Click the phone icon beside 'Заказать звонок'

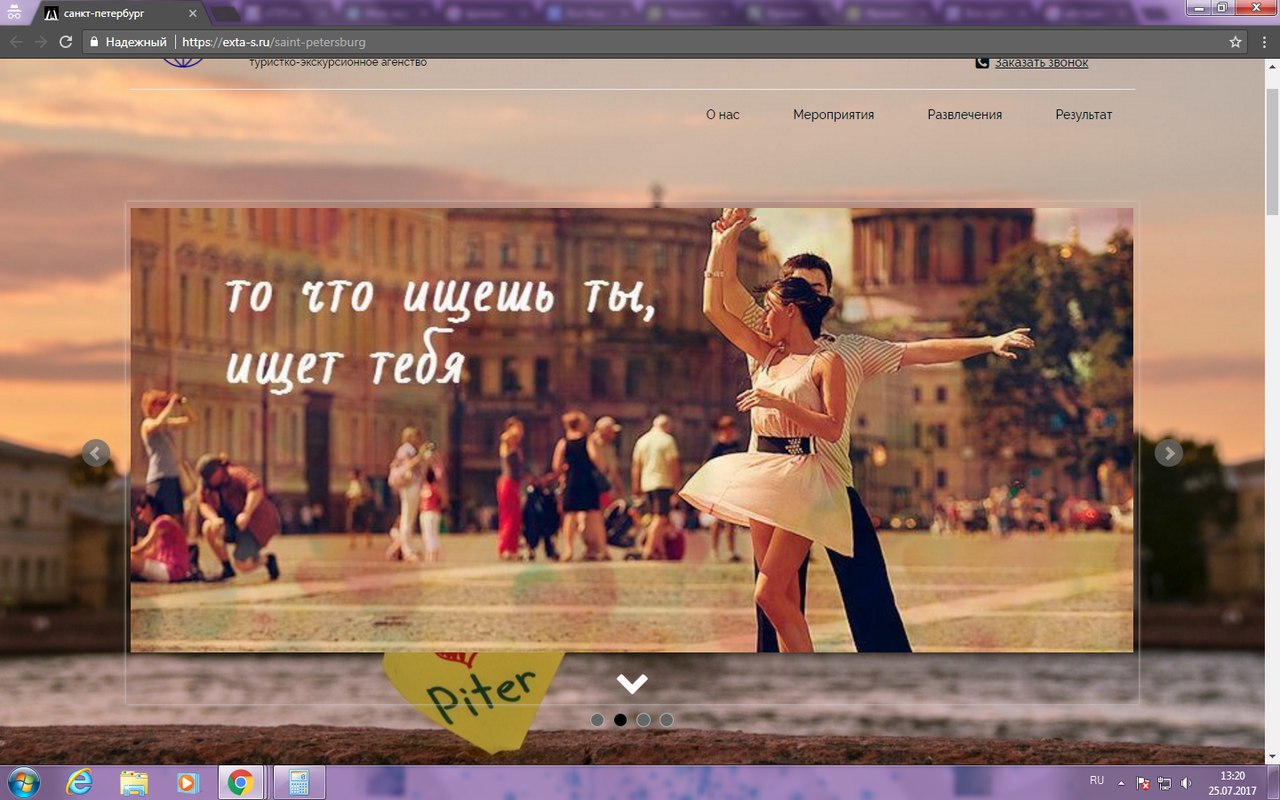[982, 62]
